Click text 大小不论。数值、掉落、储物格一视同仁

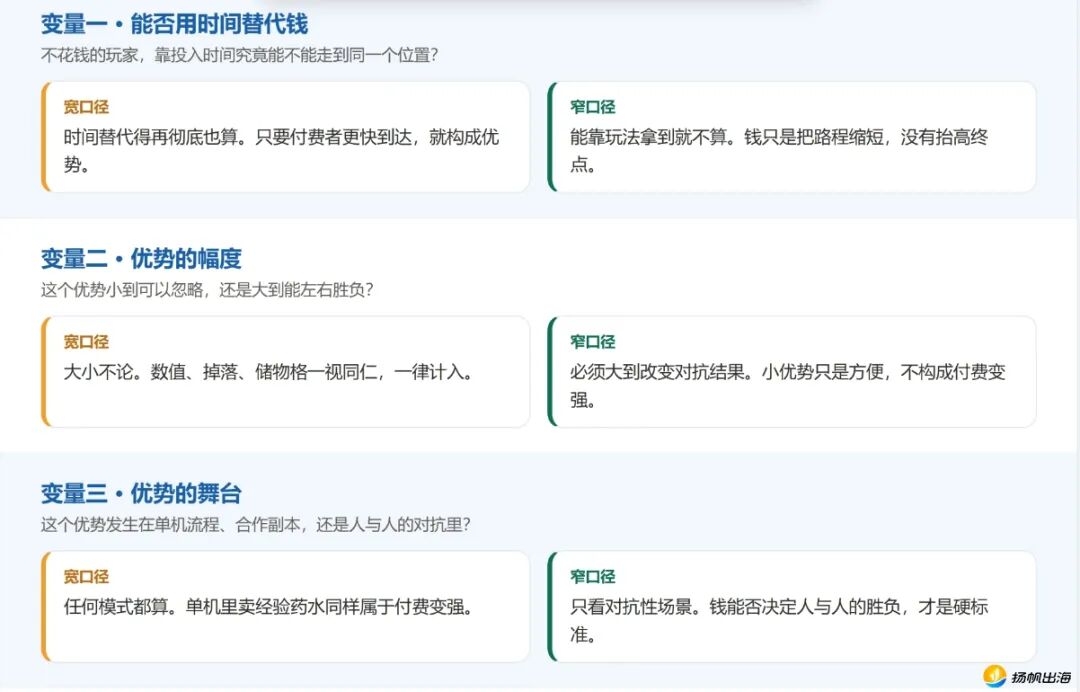pos(221,373)
